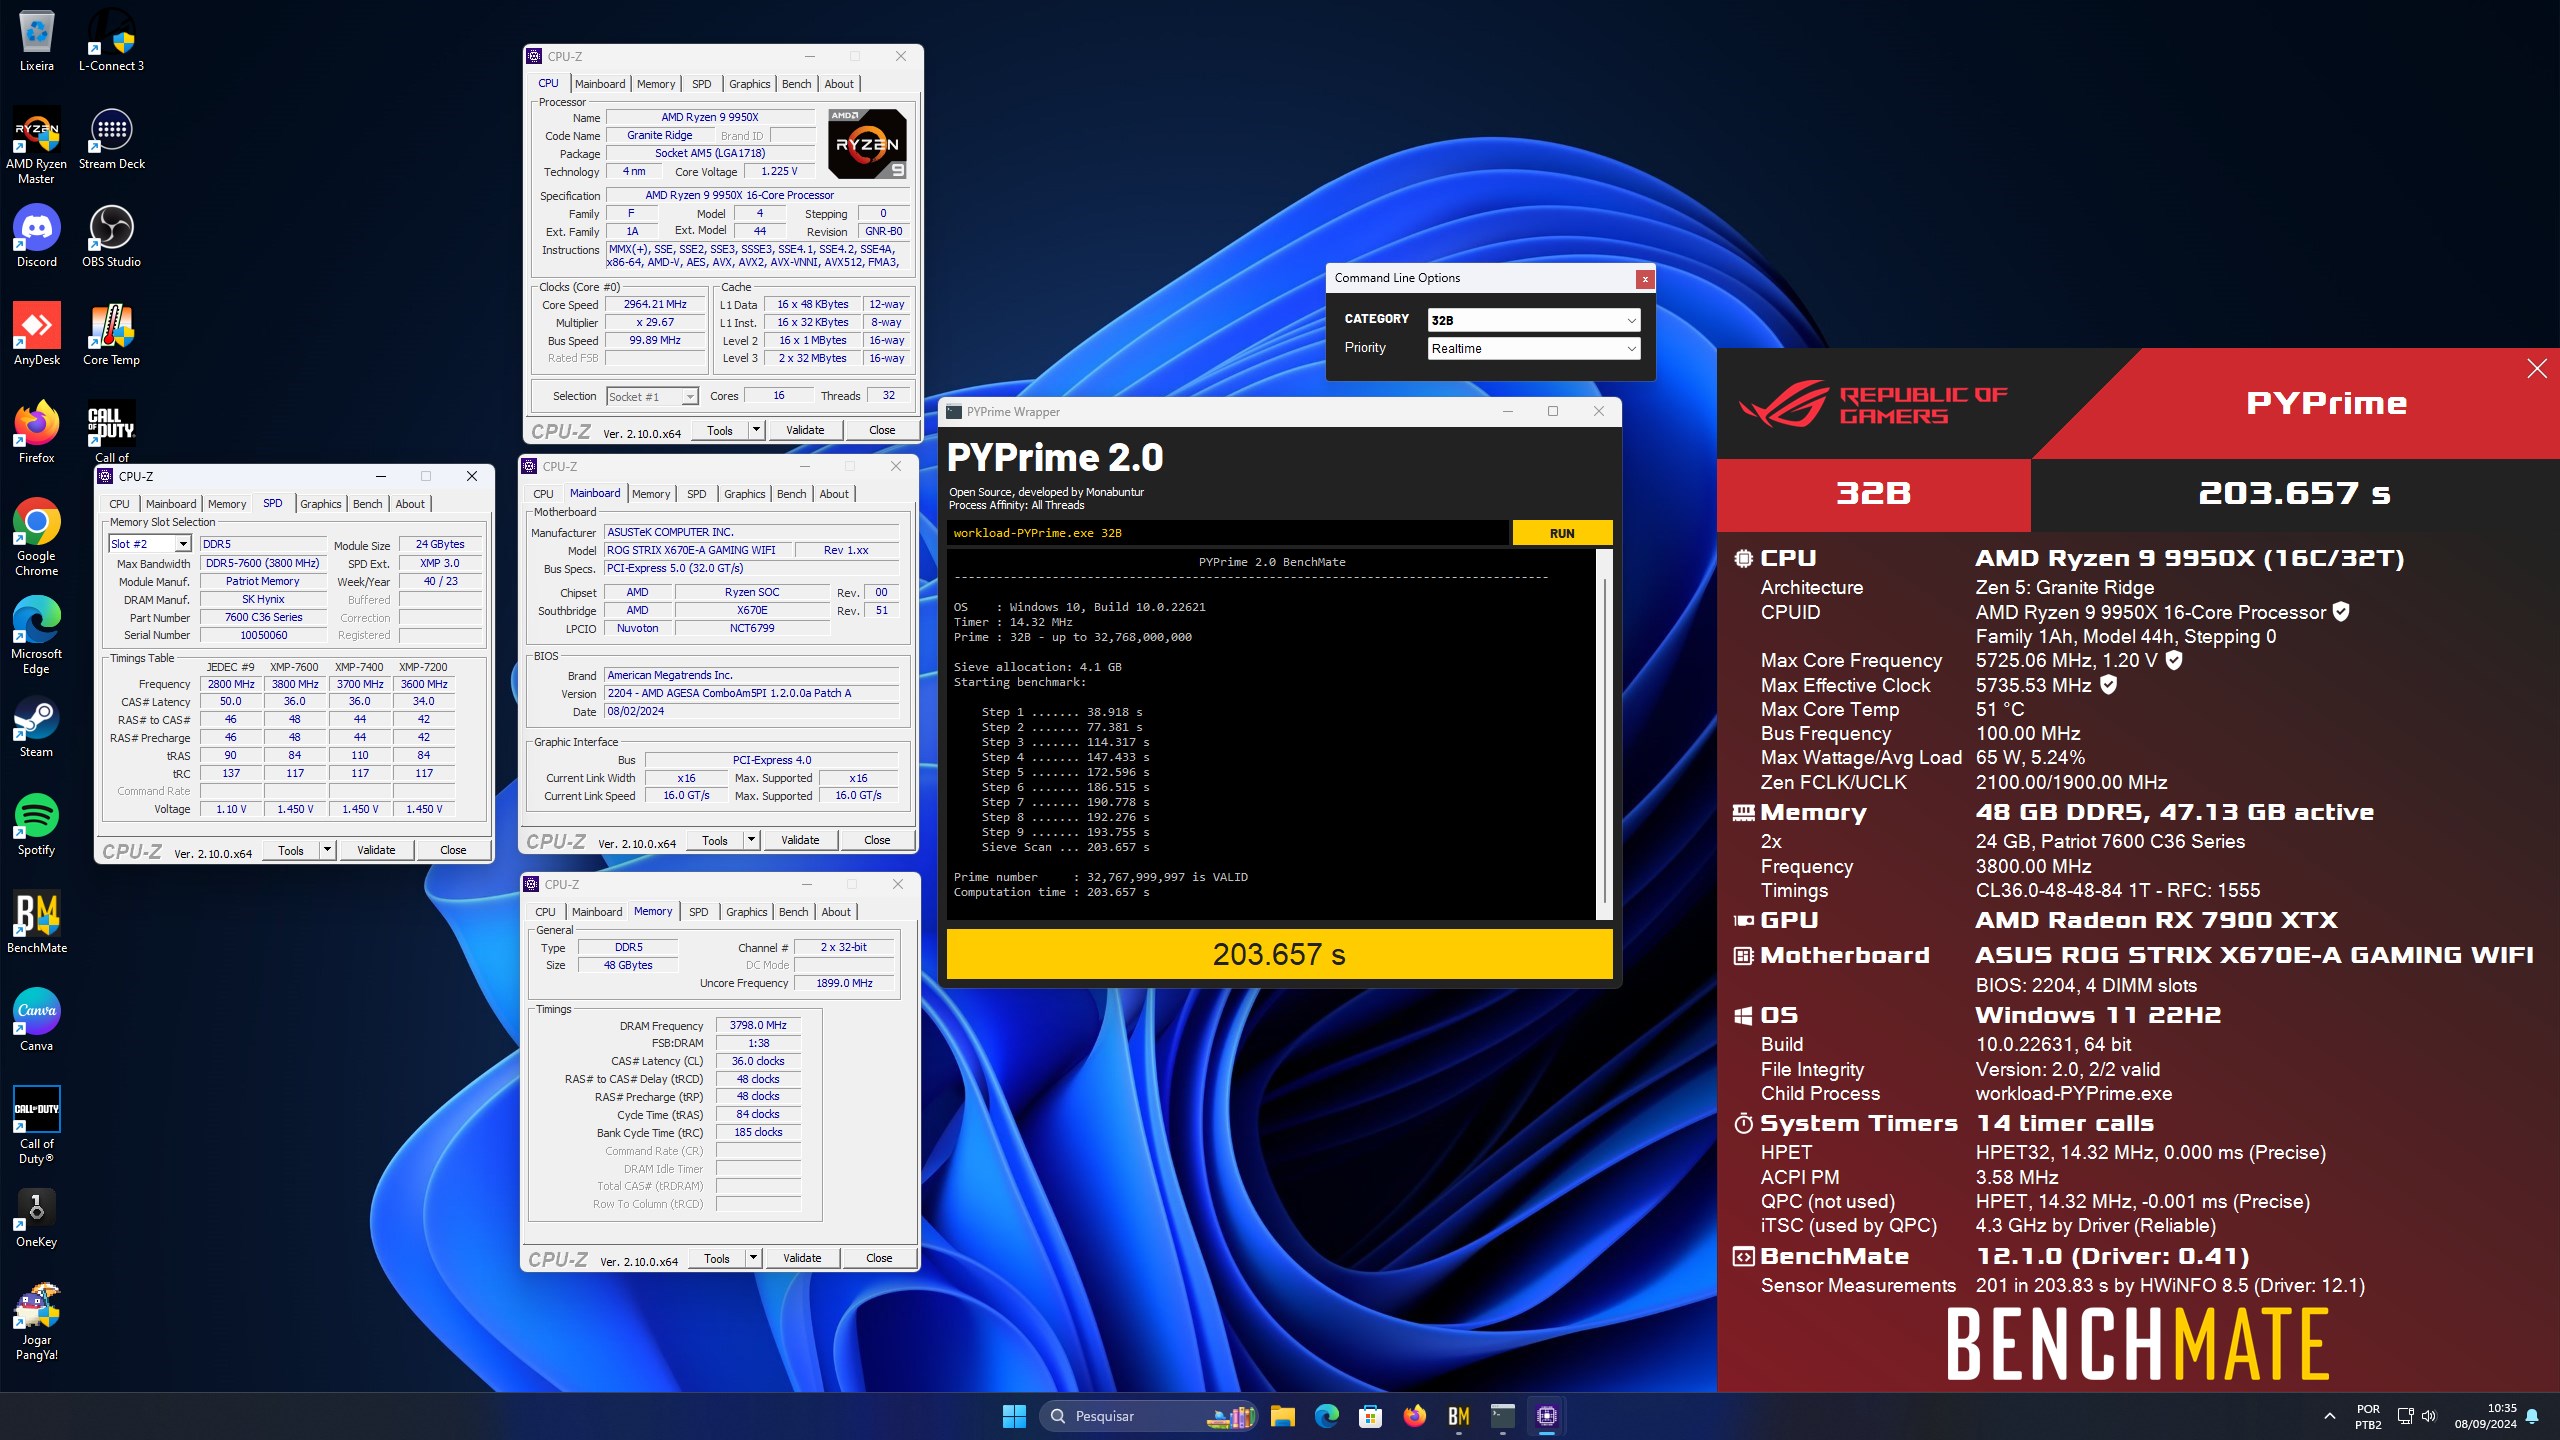Image resolution: width=2560 pixels, height=1440 pixels.
Task: Select About tab in SPD CPU-Z window
Action: click(410, 504)
